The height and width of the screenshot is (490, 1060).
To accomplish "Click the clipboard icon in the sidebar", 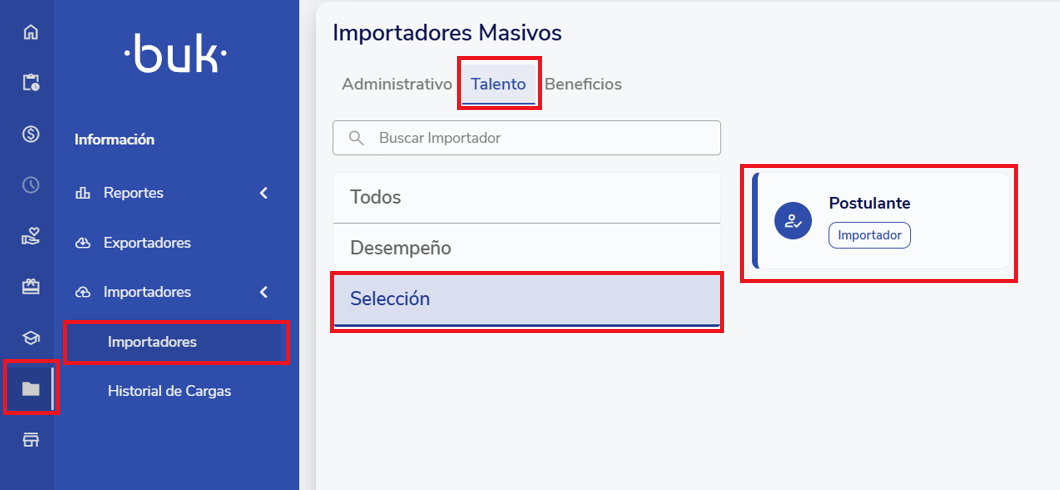I will pos(31,83).
